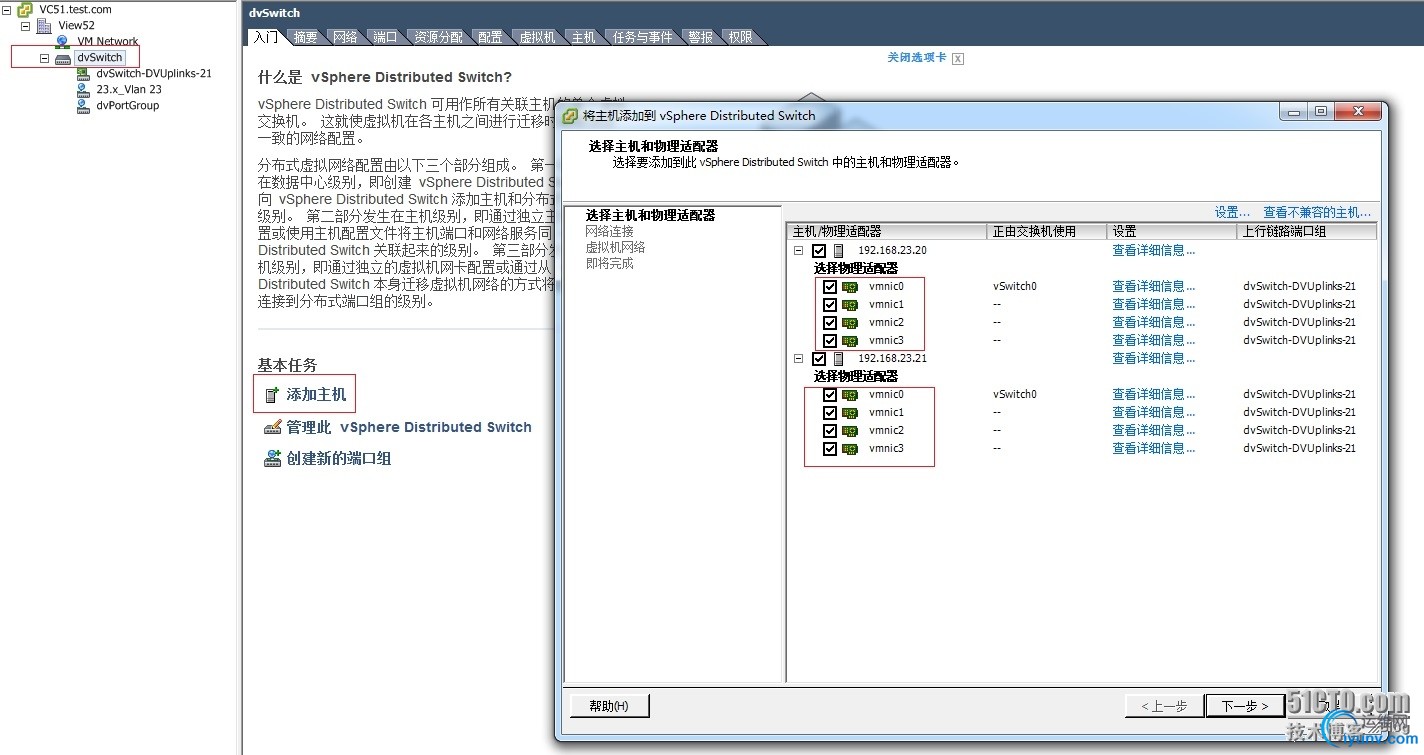Click vmnic0 adapter icon under 192.168.23.20
Viewport: 1424px width, 755px height.
(850, 286)
